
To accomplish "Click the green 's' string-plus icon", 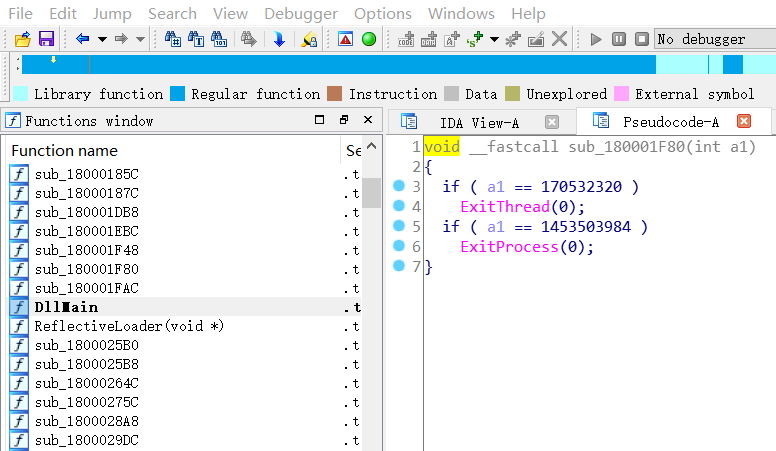I will [x=475, y=39].
